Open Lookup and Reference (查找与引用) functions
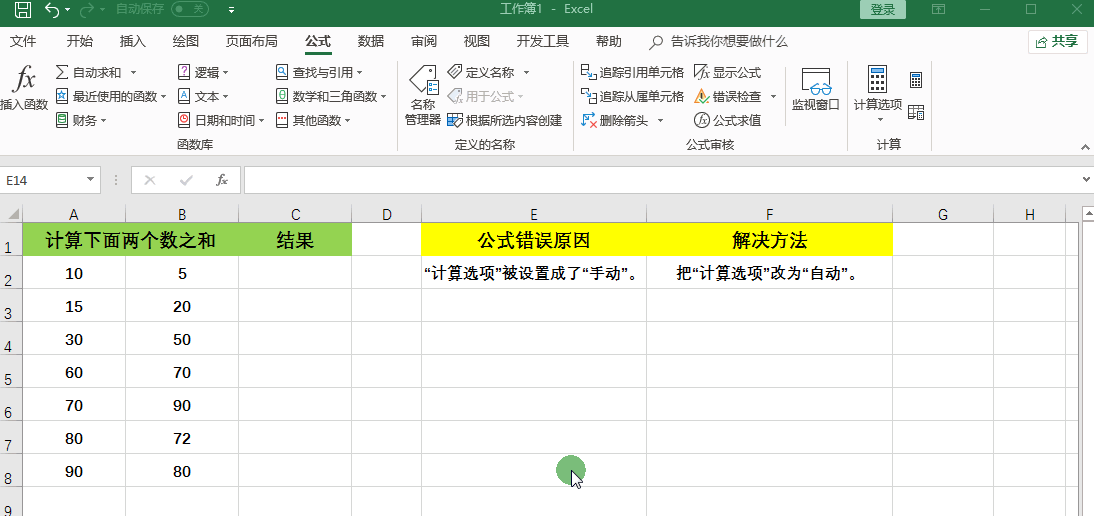The image size is (1094, 516). [319, 73]
